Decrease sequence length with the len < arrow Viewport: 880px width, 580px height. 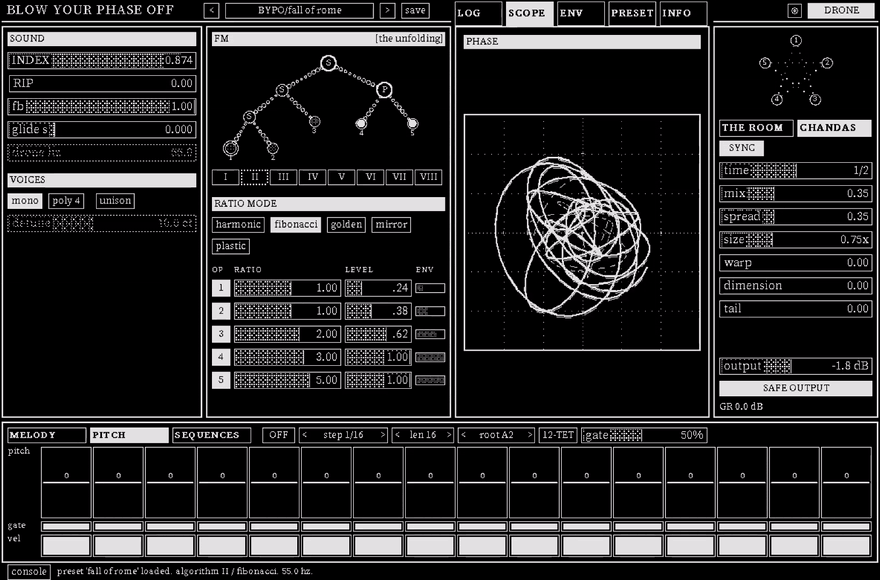397,435
